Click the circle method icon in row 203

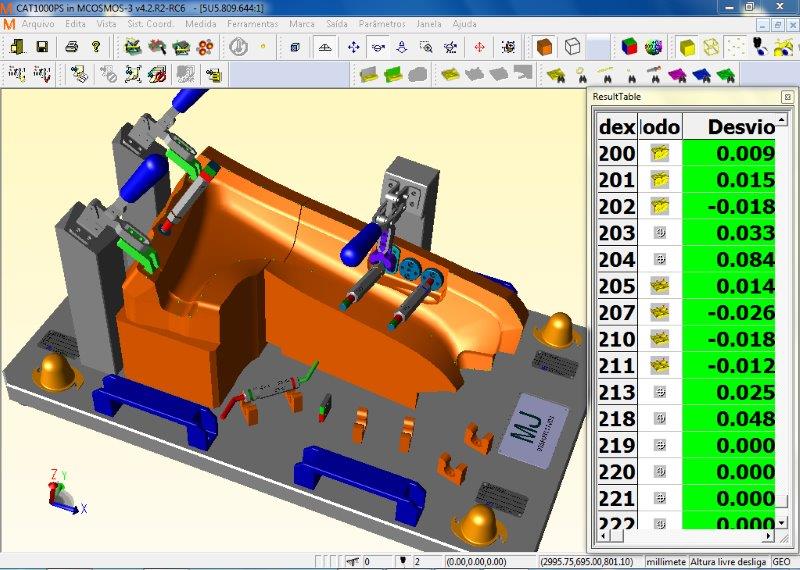(660, 233)
